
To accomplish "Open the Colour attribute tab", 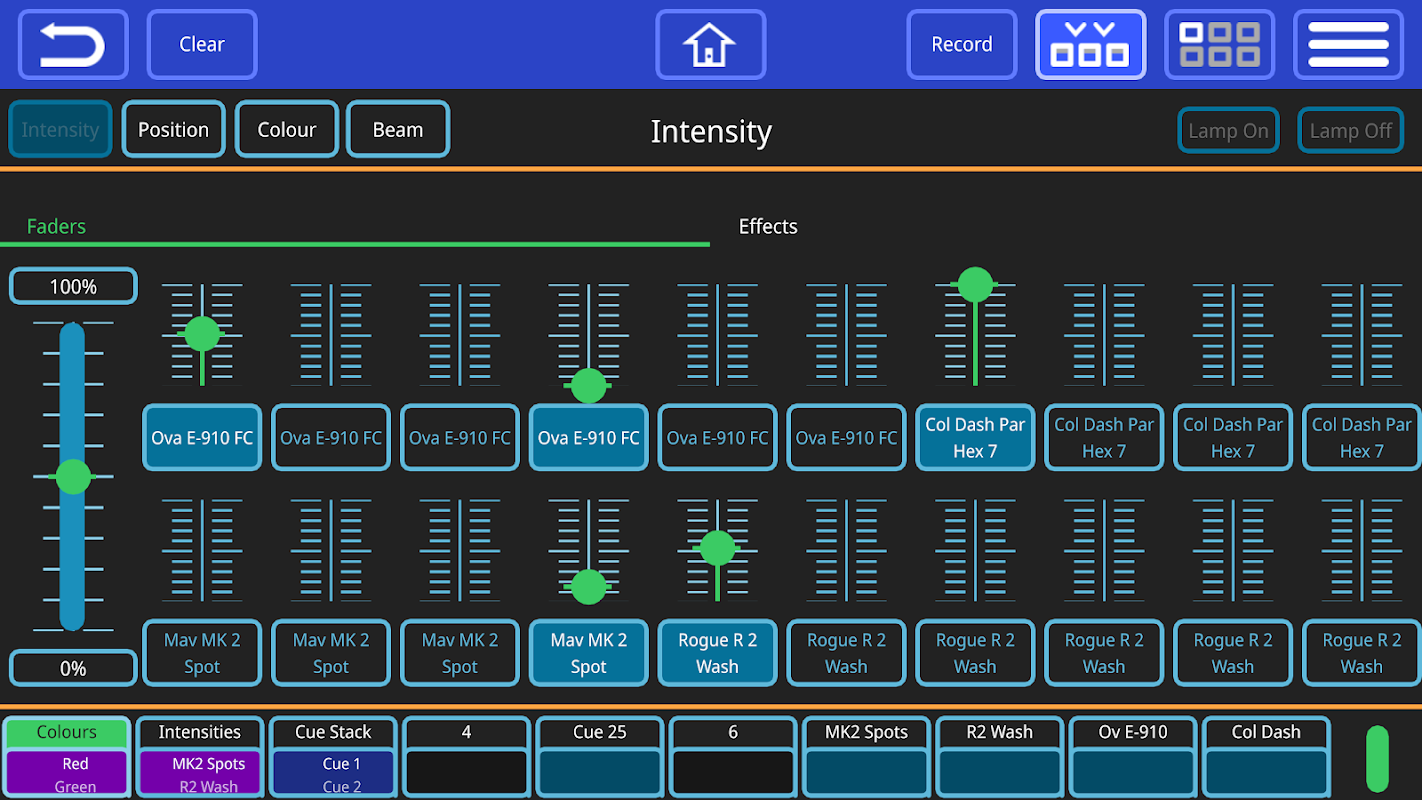I will (287, 130).
